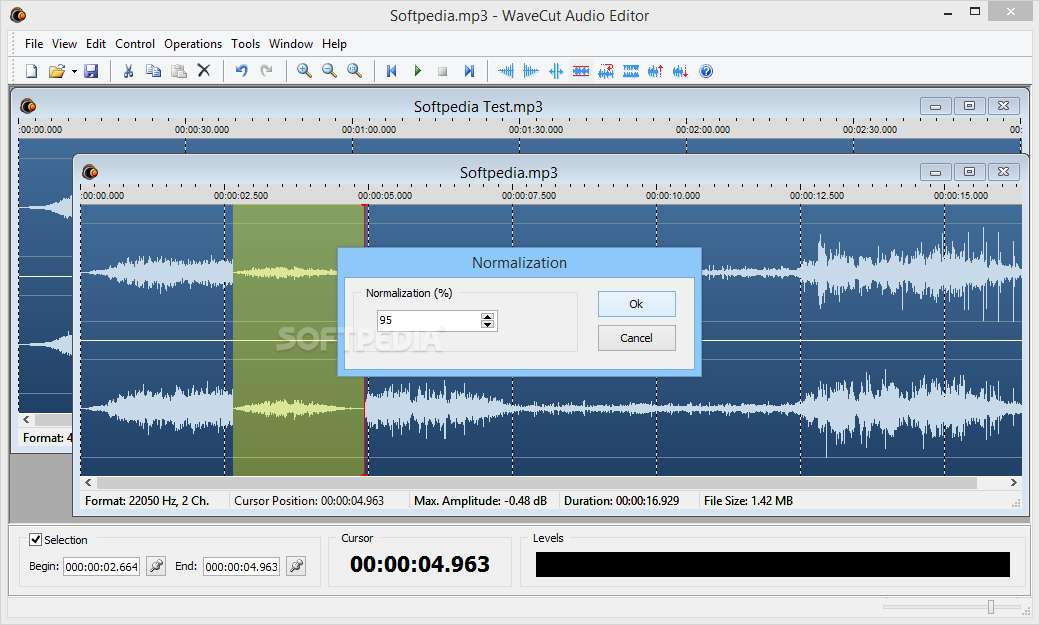Click the waveform icon with red down arrow
This screenshot has width=1040, height=625.
681,71
